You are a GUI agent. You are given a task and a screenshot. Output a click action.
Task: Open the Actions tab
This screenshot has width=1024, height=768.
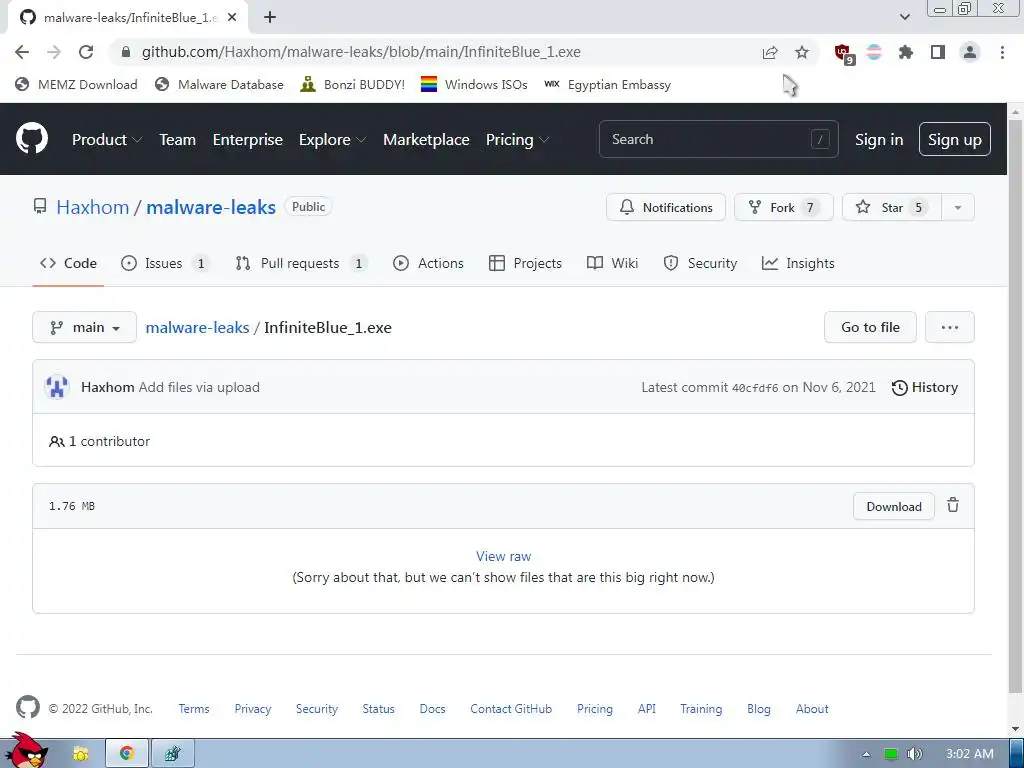pos(428,263)
